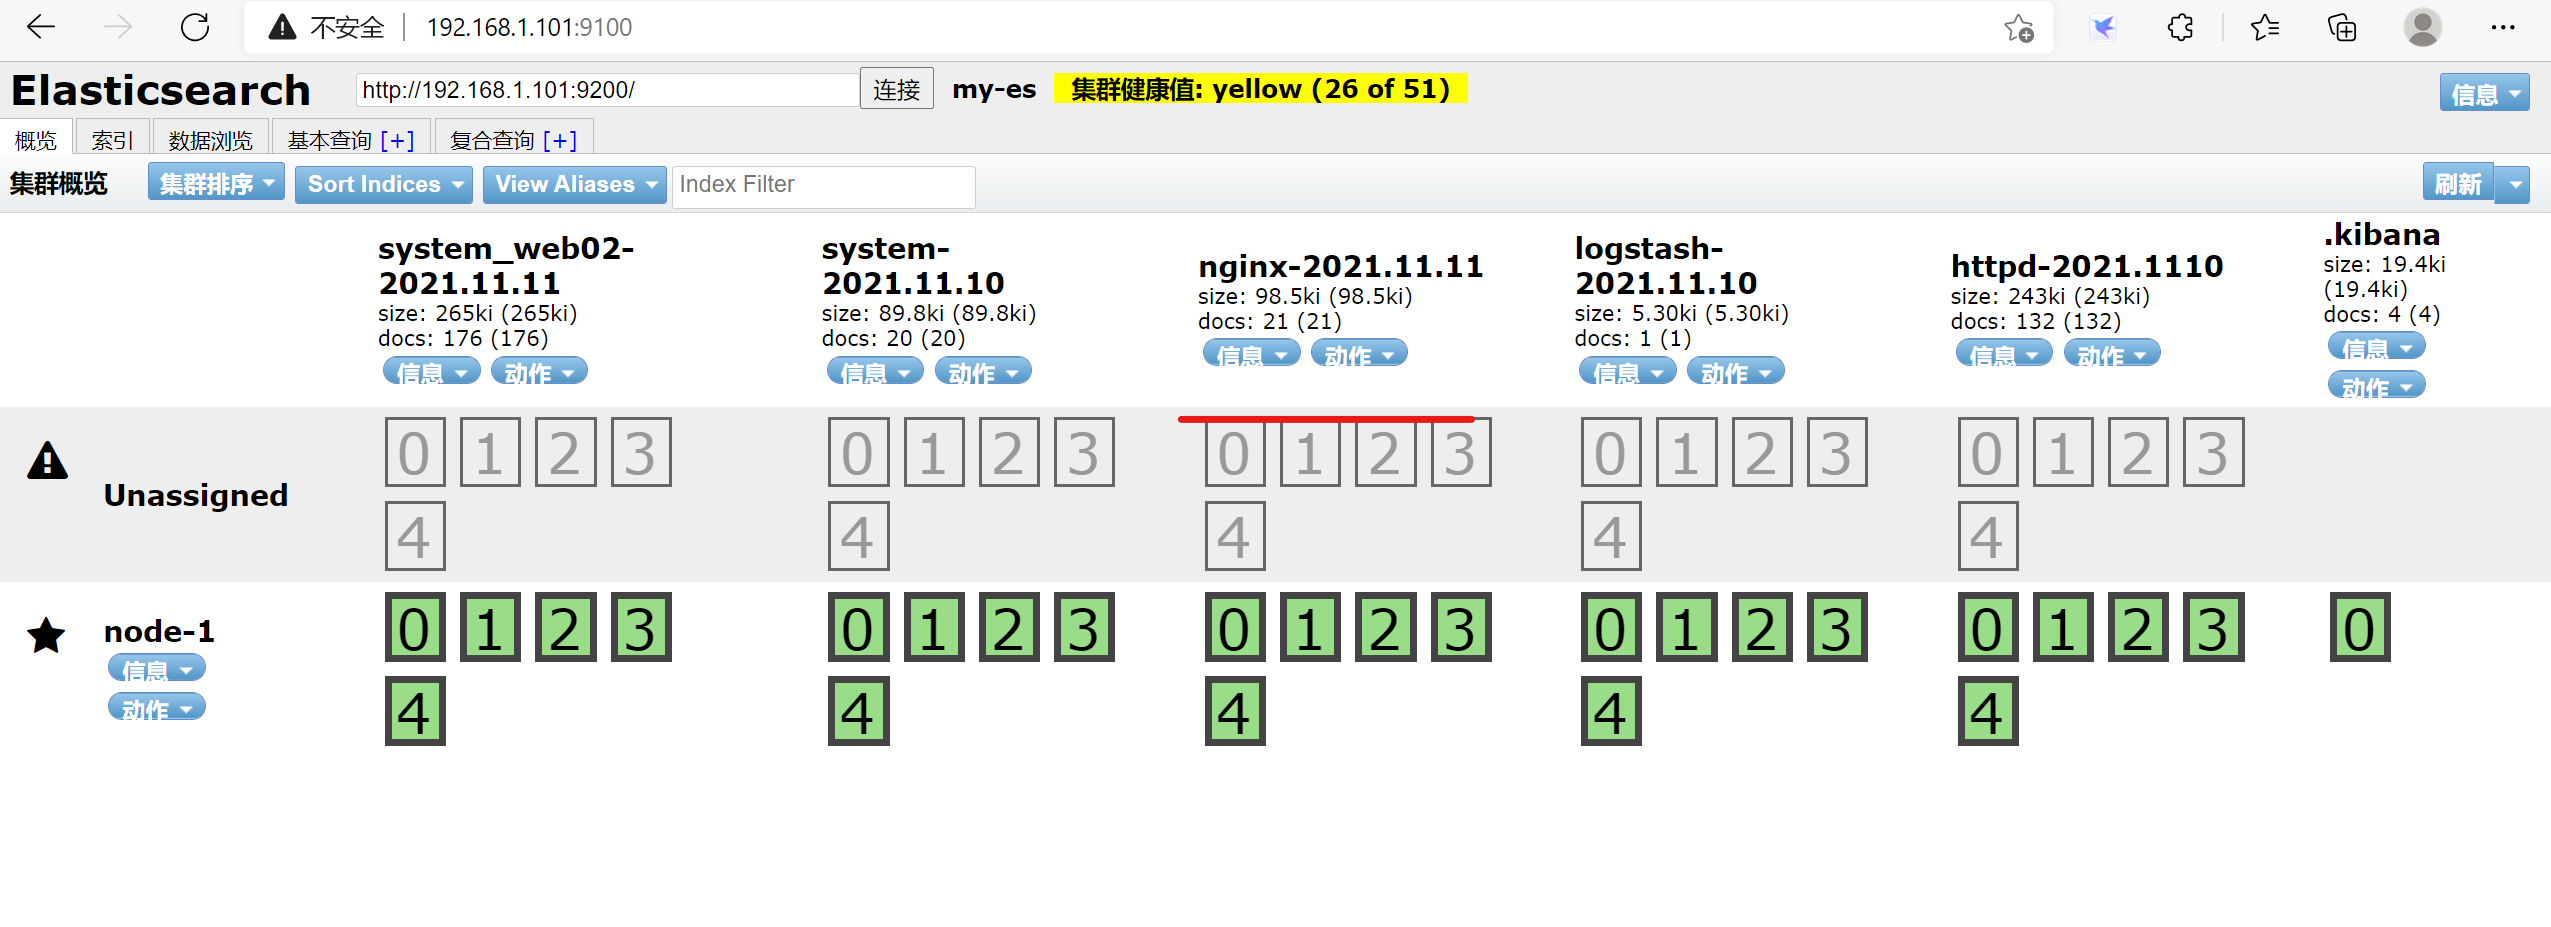Add a new 基本查询 tab with [+]
Image resolution: width=2551 pixels, height=927 pixels.
point(397,139)
